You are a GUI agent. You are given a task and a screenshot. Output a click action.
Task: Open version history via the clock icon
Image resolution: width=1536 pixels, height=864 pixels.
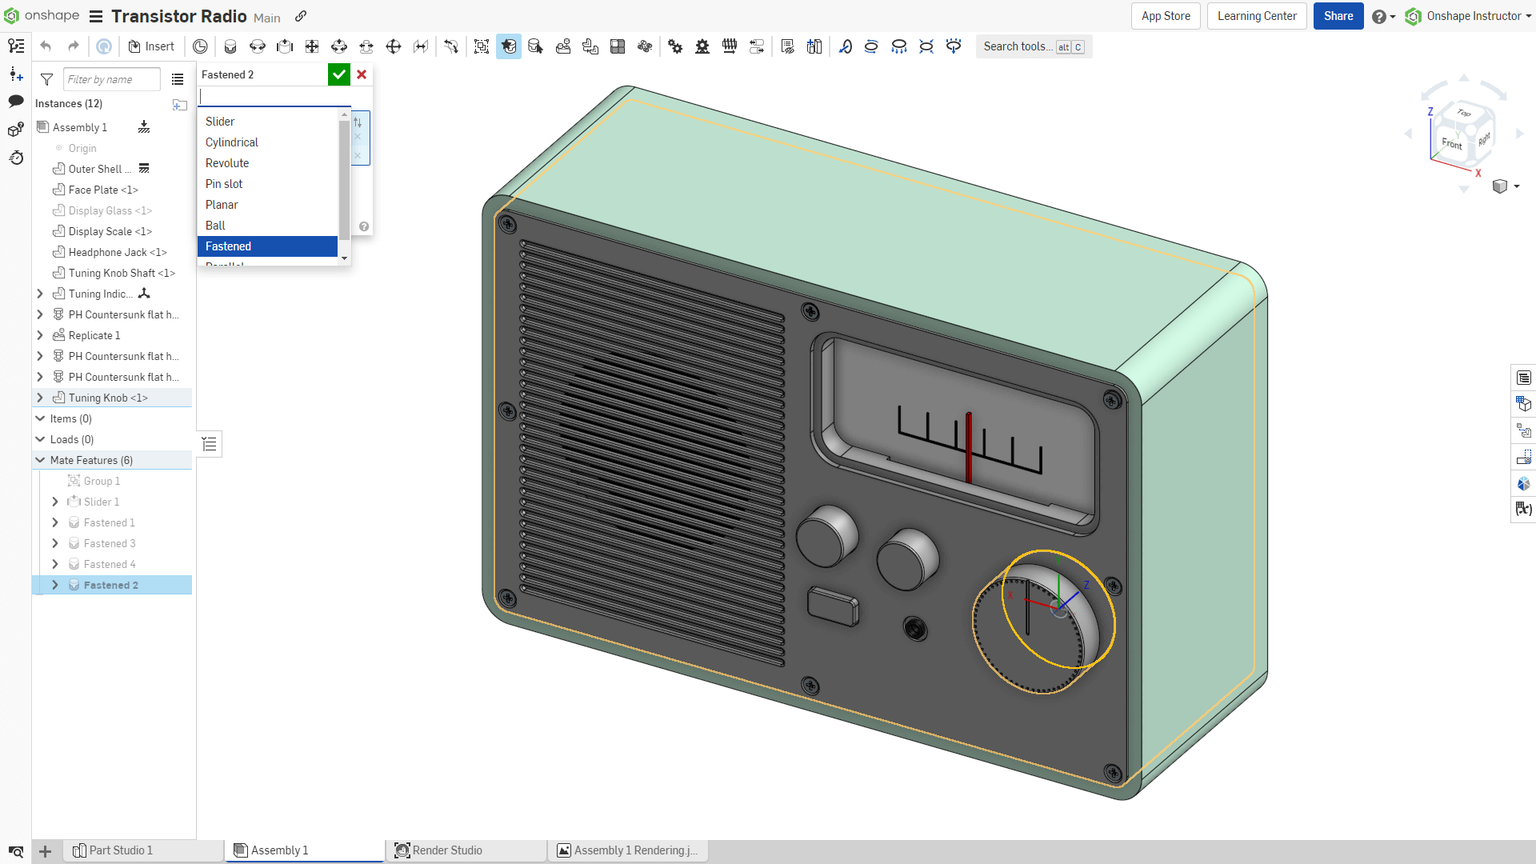(15, 158)
